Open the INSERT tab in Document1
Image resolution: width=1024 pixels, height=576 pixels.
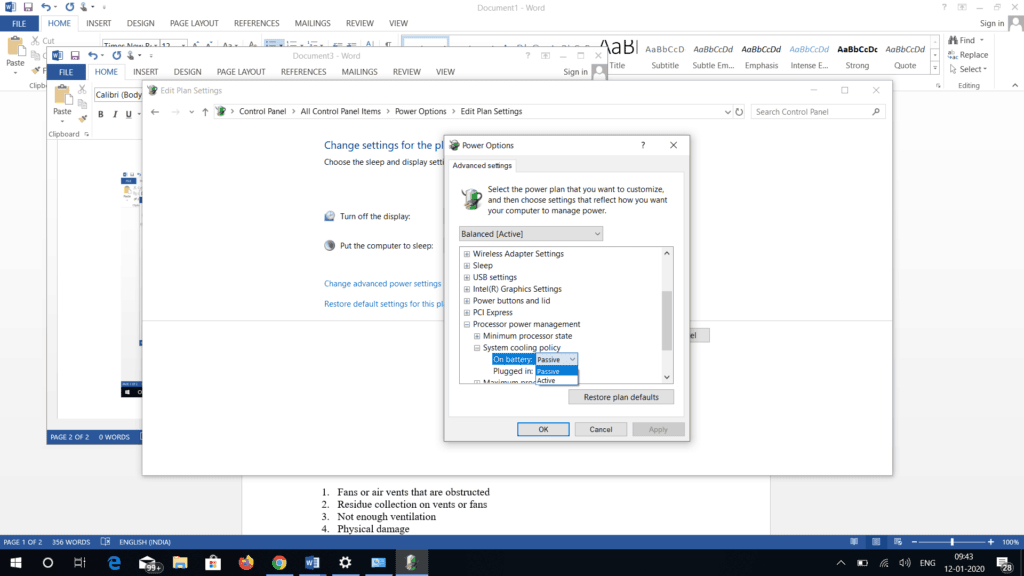(x=99, y=24)
